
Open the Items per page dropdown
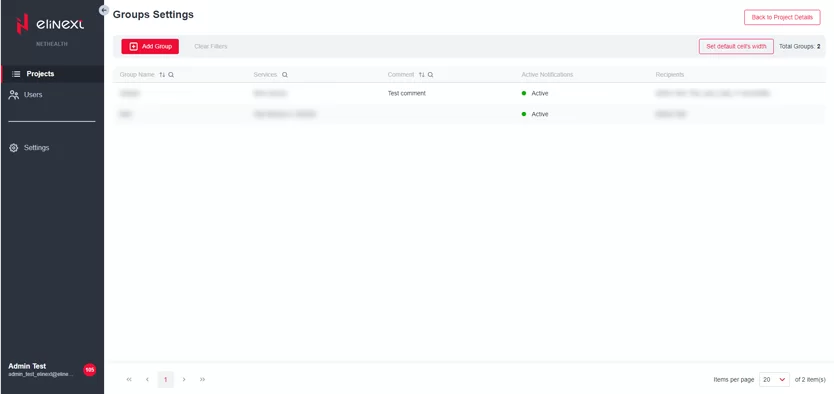774,380
